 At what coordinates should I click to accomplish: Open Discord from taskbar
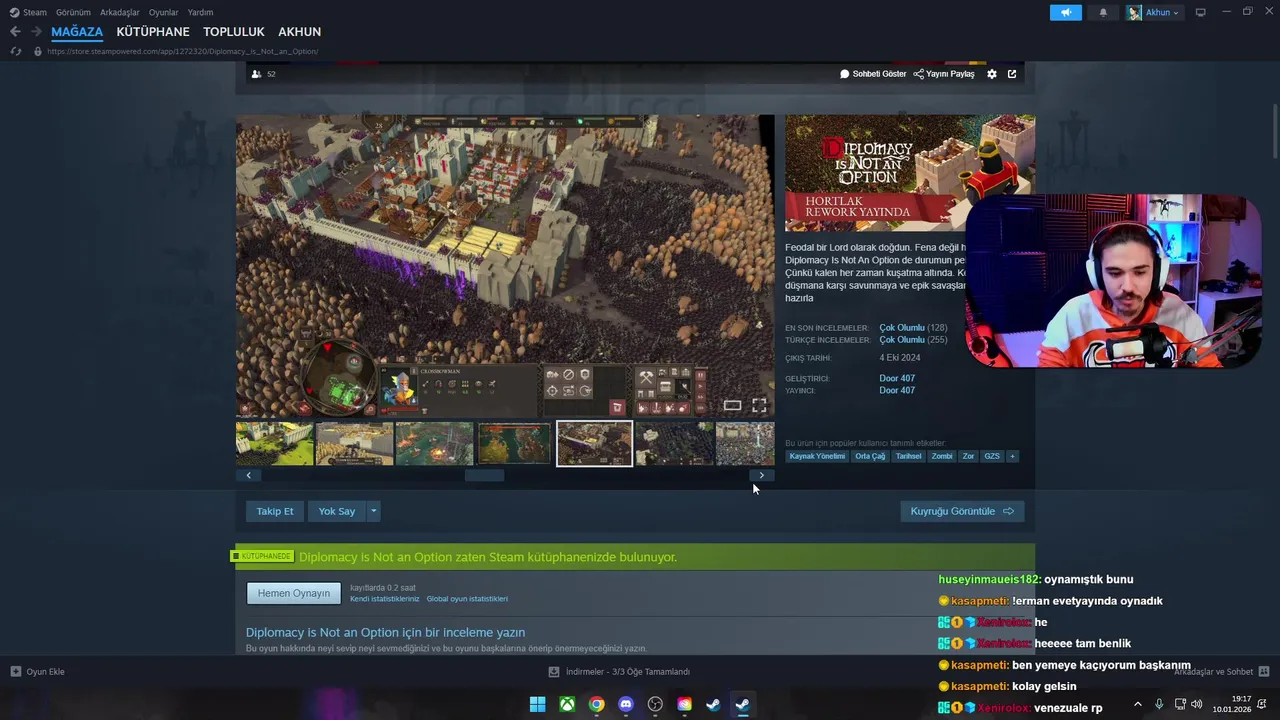click(x=626, y=704)
